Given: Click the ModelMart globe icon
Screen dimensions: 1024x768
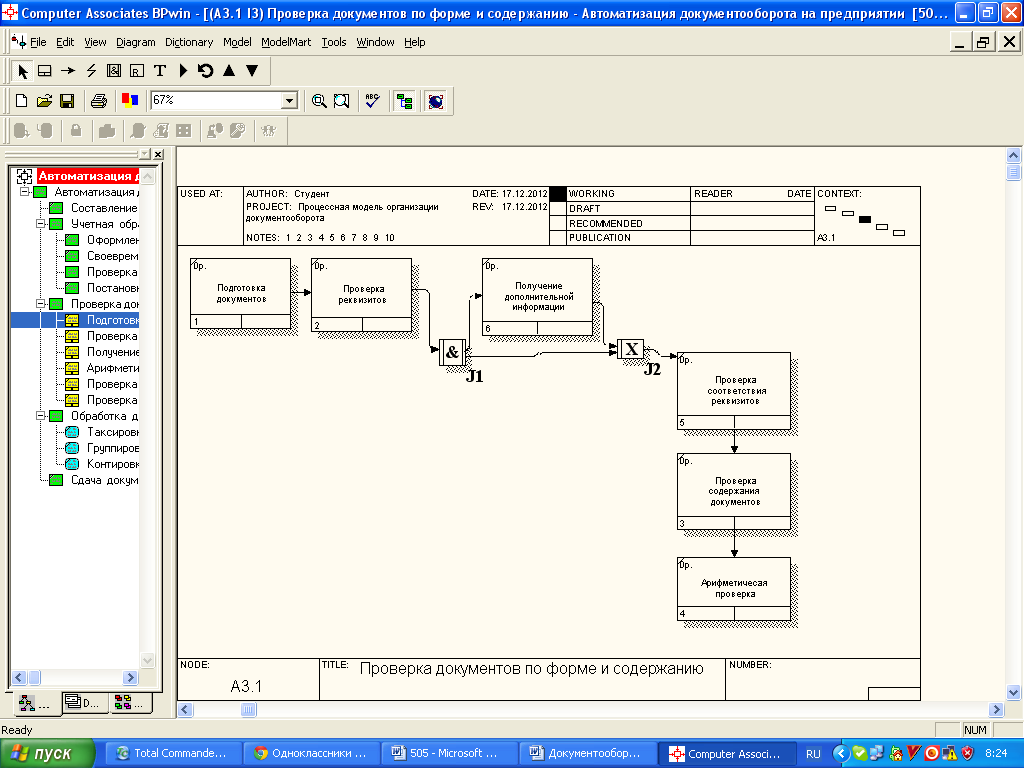Looking at the screenshot, I should pyautogui.click(x=436, y=101).
